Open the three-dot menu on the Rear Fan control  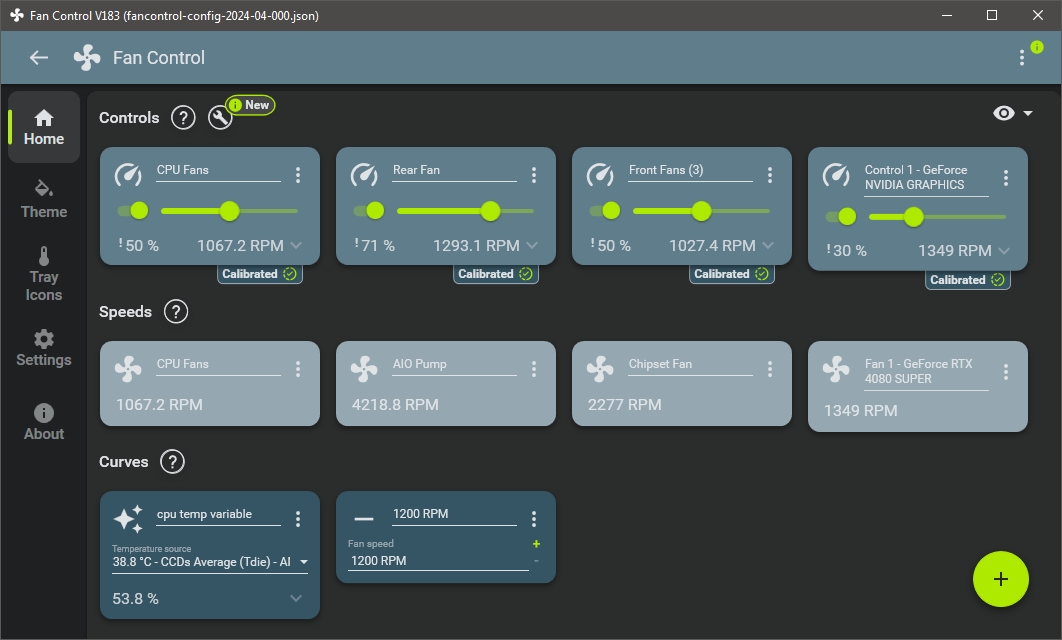[x=534, y=173]
